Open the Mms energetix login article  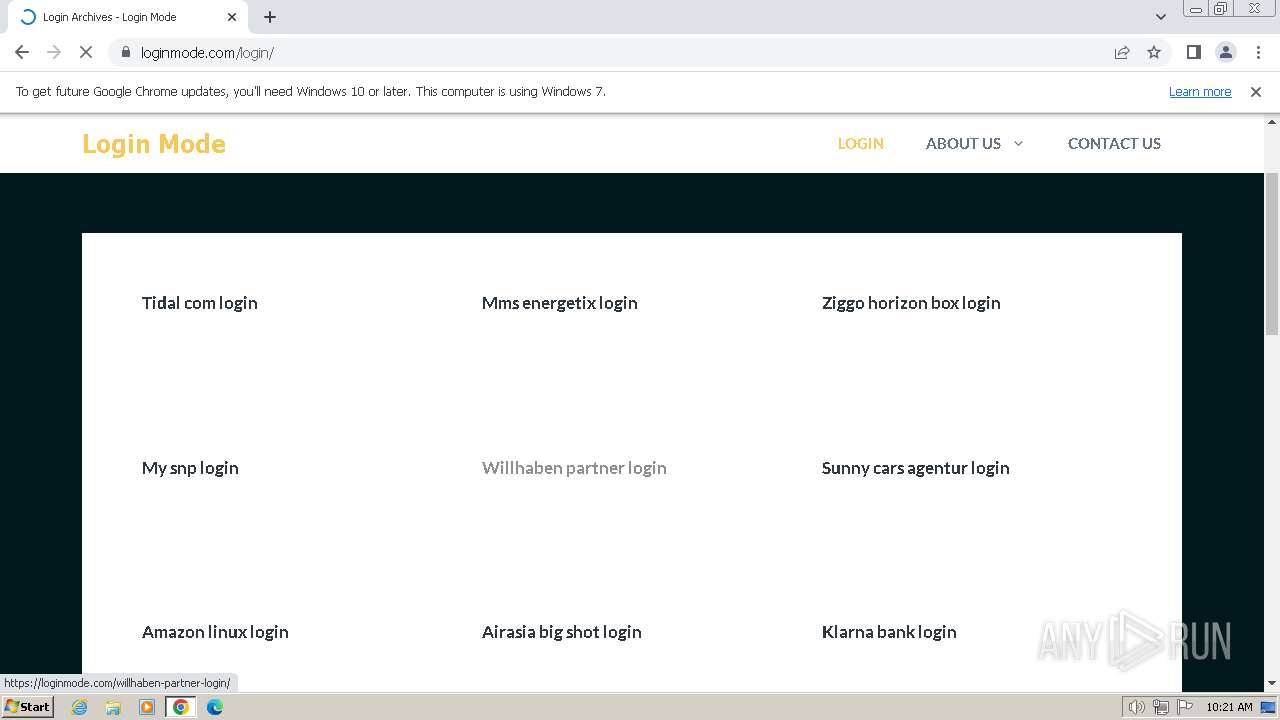[560, 303]
